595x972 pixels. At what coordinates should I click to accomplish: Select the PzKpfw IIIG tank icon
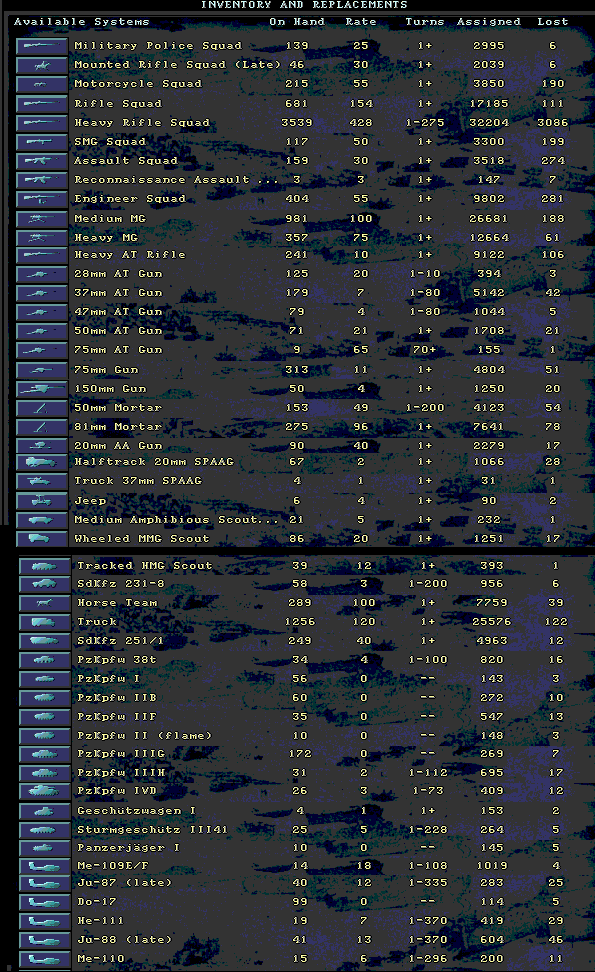coord(44,754)
